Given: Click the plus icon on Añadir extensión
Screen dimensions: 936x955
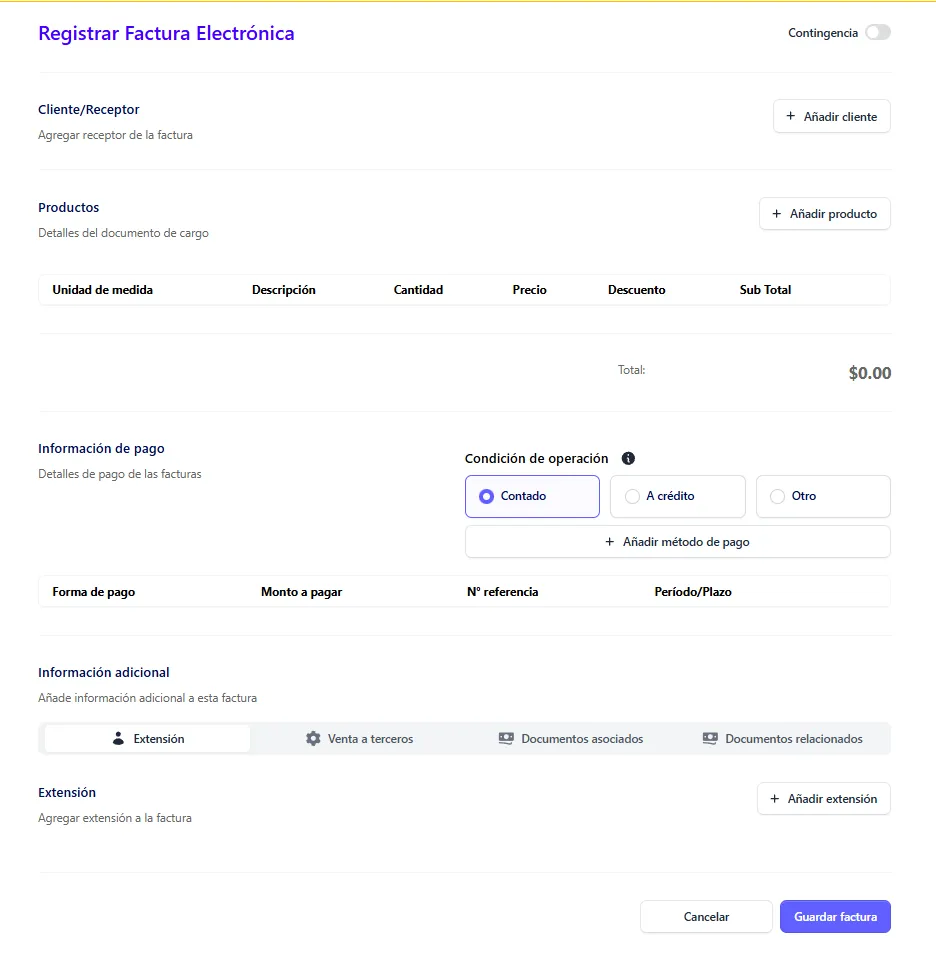Looking at the screenshot, I should [x=774, y=799].
